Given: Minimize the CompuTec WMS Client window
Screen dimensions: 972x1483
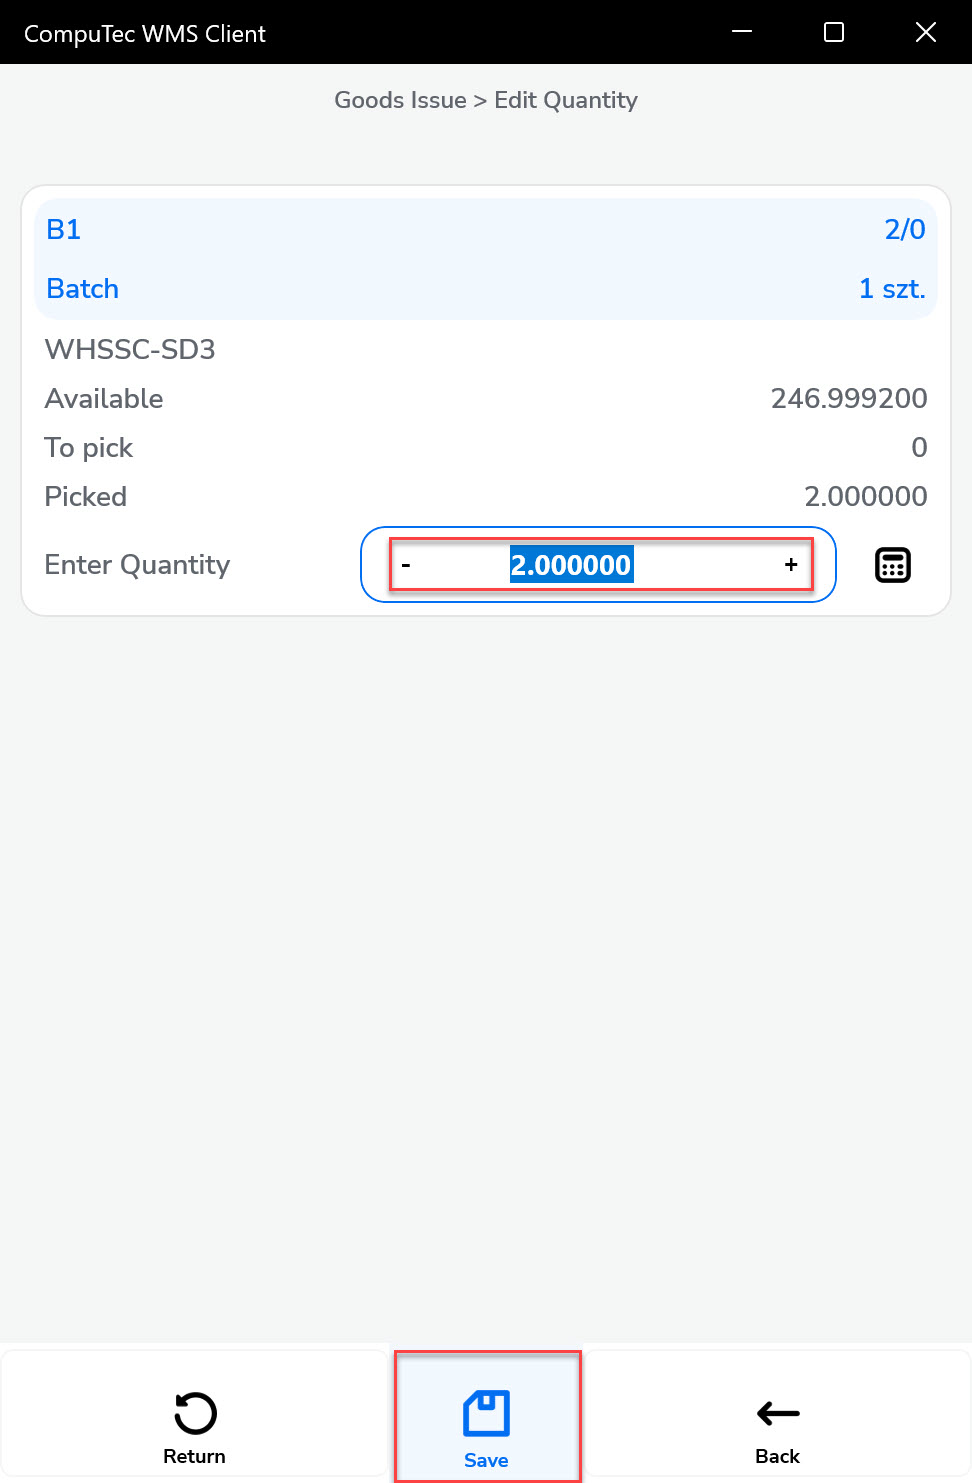Looking at the screenshot, I should [742, 32].
